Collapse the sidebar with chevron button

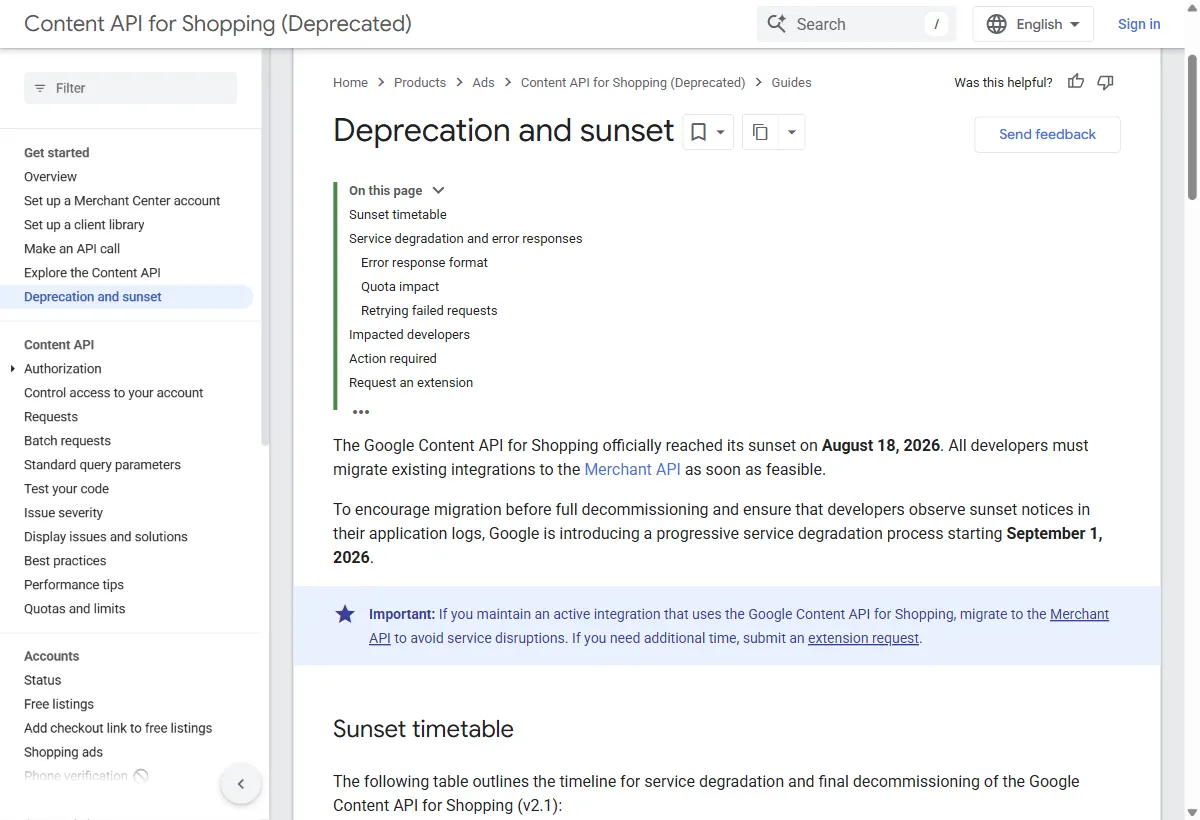coord(241,784)
